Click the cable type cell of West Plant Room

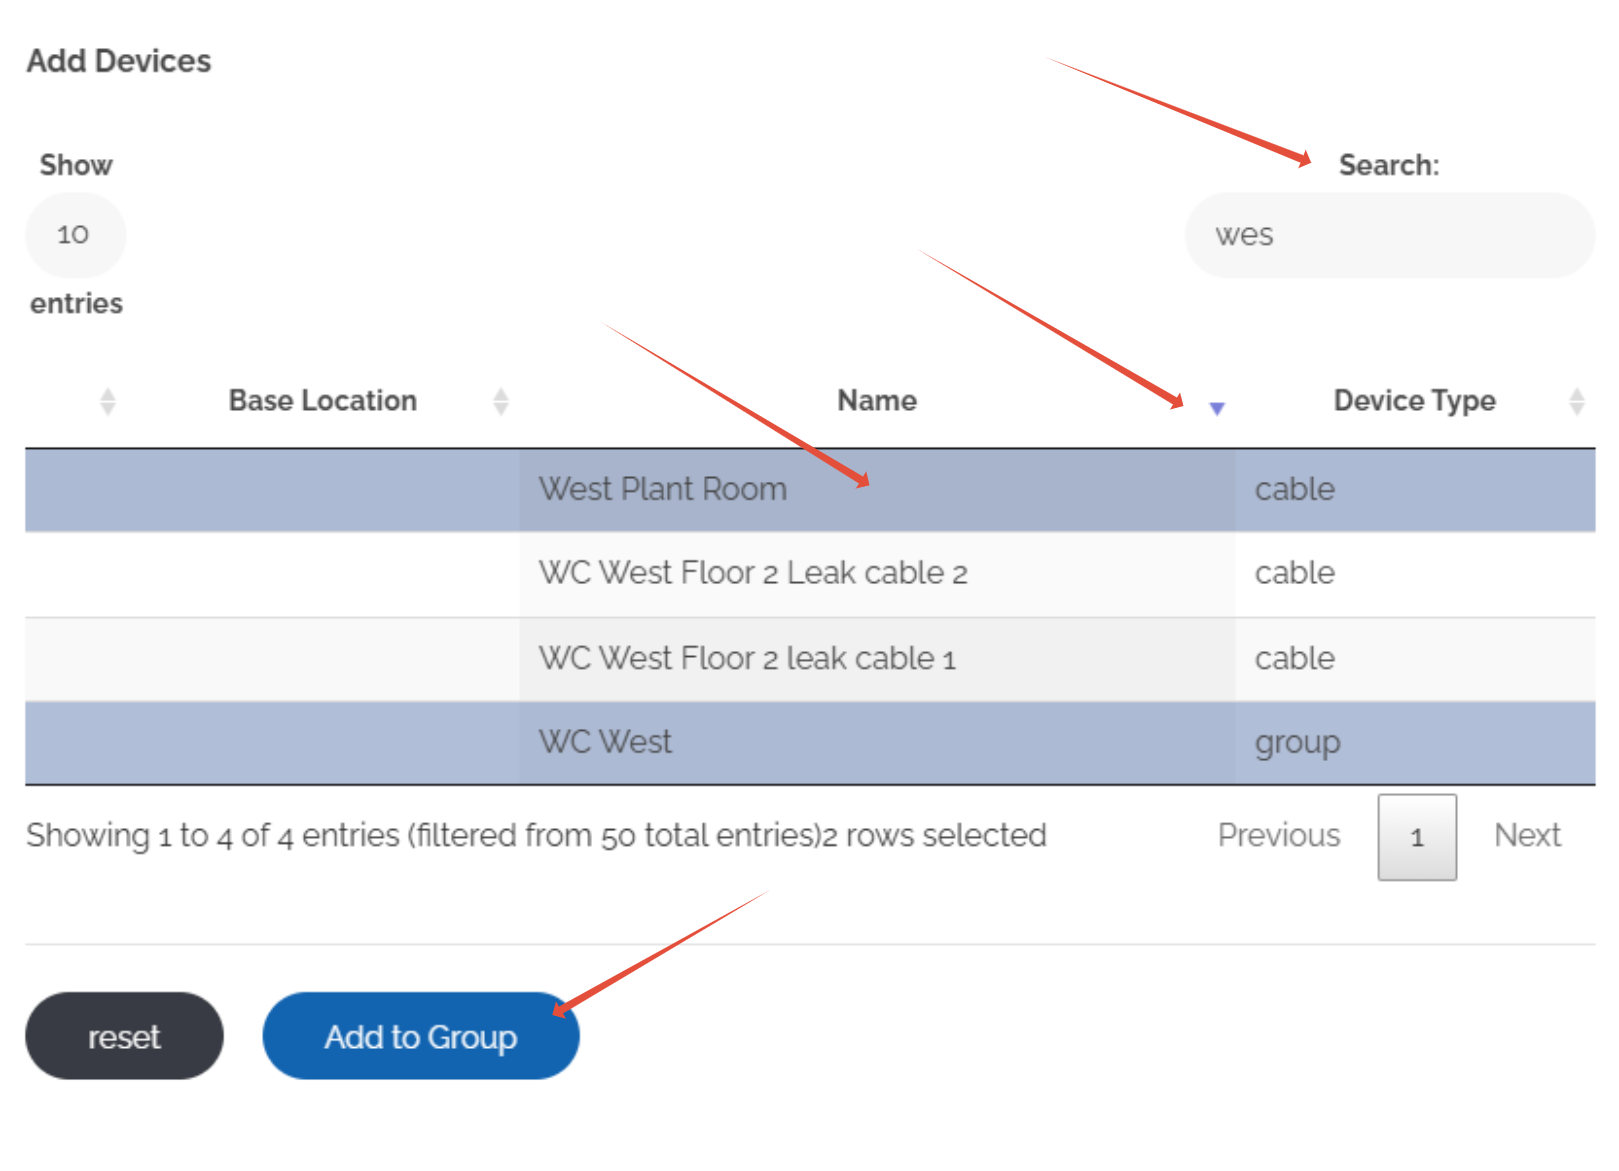tap(1294, 489)
